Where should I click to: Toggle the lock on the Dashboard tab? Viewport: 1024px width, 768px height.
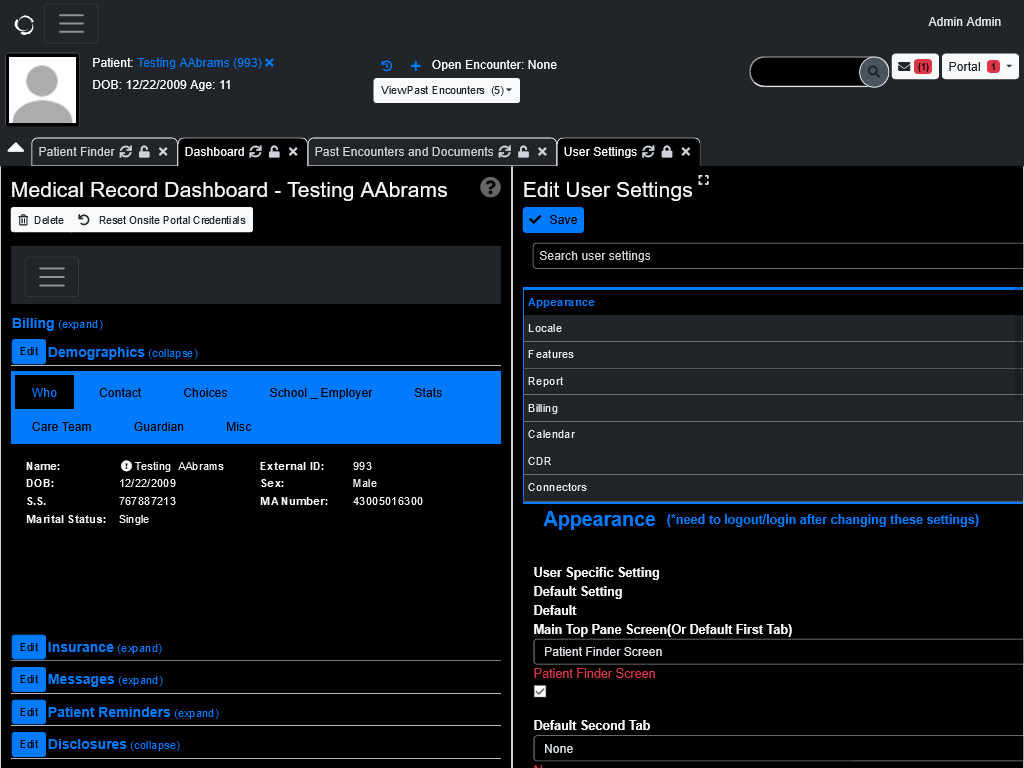click(273, 151)
